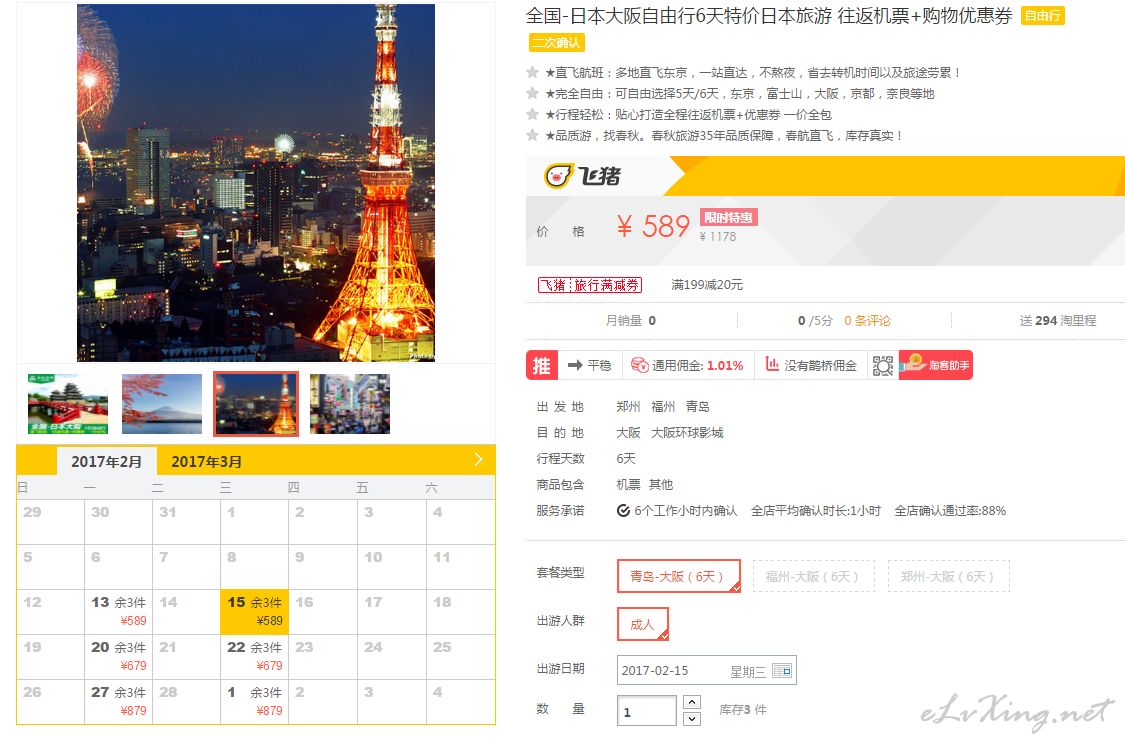The image size is (1125, 746).
Task: Click the 二次确认 yellow tag
Action: pyautogui.click(x=557, y=42)
